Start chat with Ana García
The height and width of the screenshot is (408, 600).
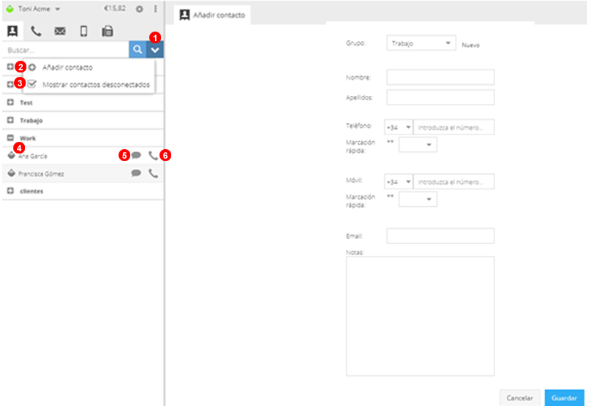point(136,156)
